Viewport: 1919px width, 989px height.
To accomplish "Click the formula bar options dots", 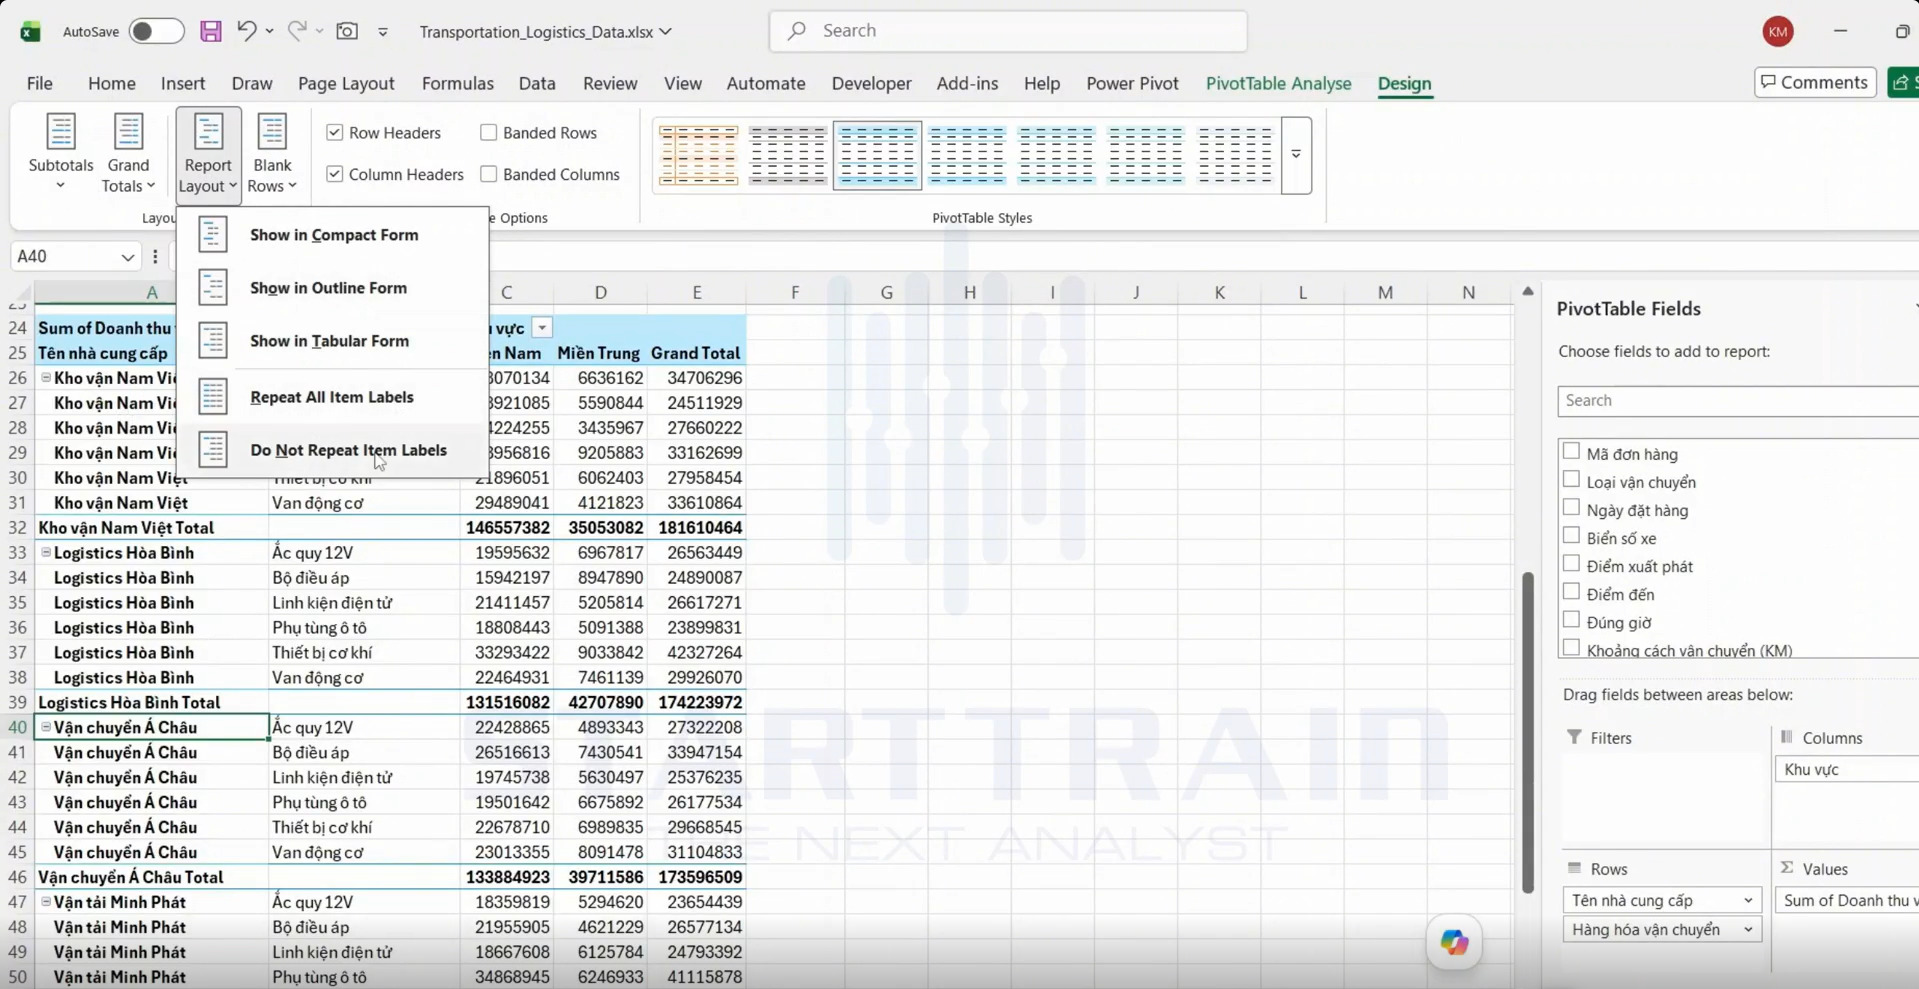I will coord(155,257).
